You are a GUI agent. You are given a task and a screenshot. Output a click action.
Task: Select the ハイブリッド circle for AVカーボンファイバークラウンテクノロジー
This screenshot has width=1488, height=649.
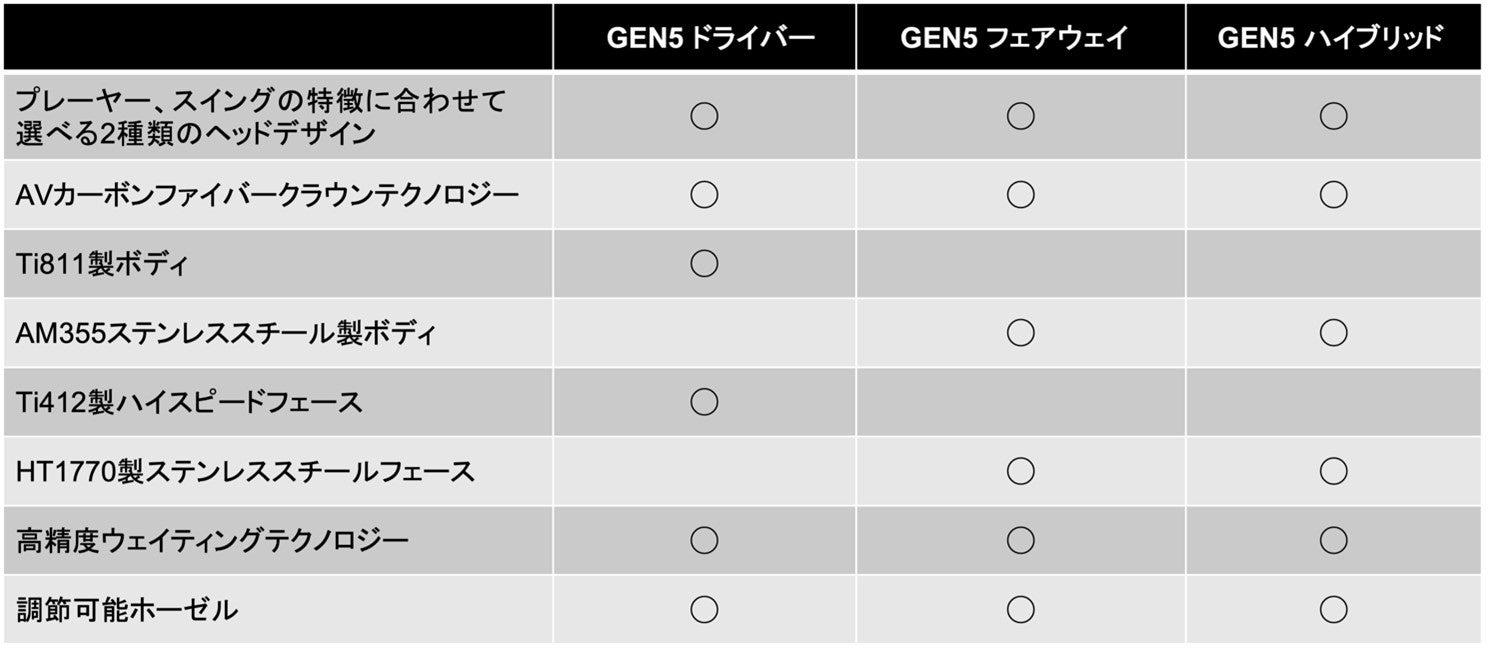pyautogui.click(x=1333, y=194)
